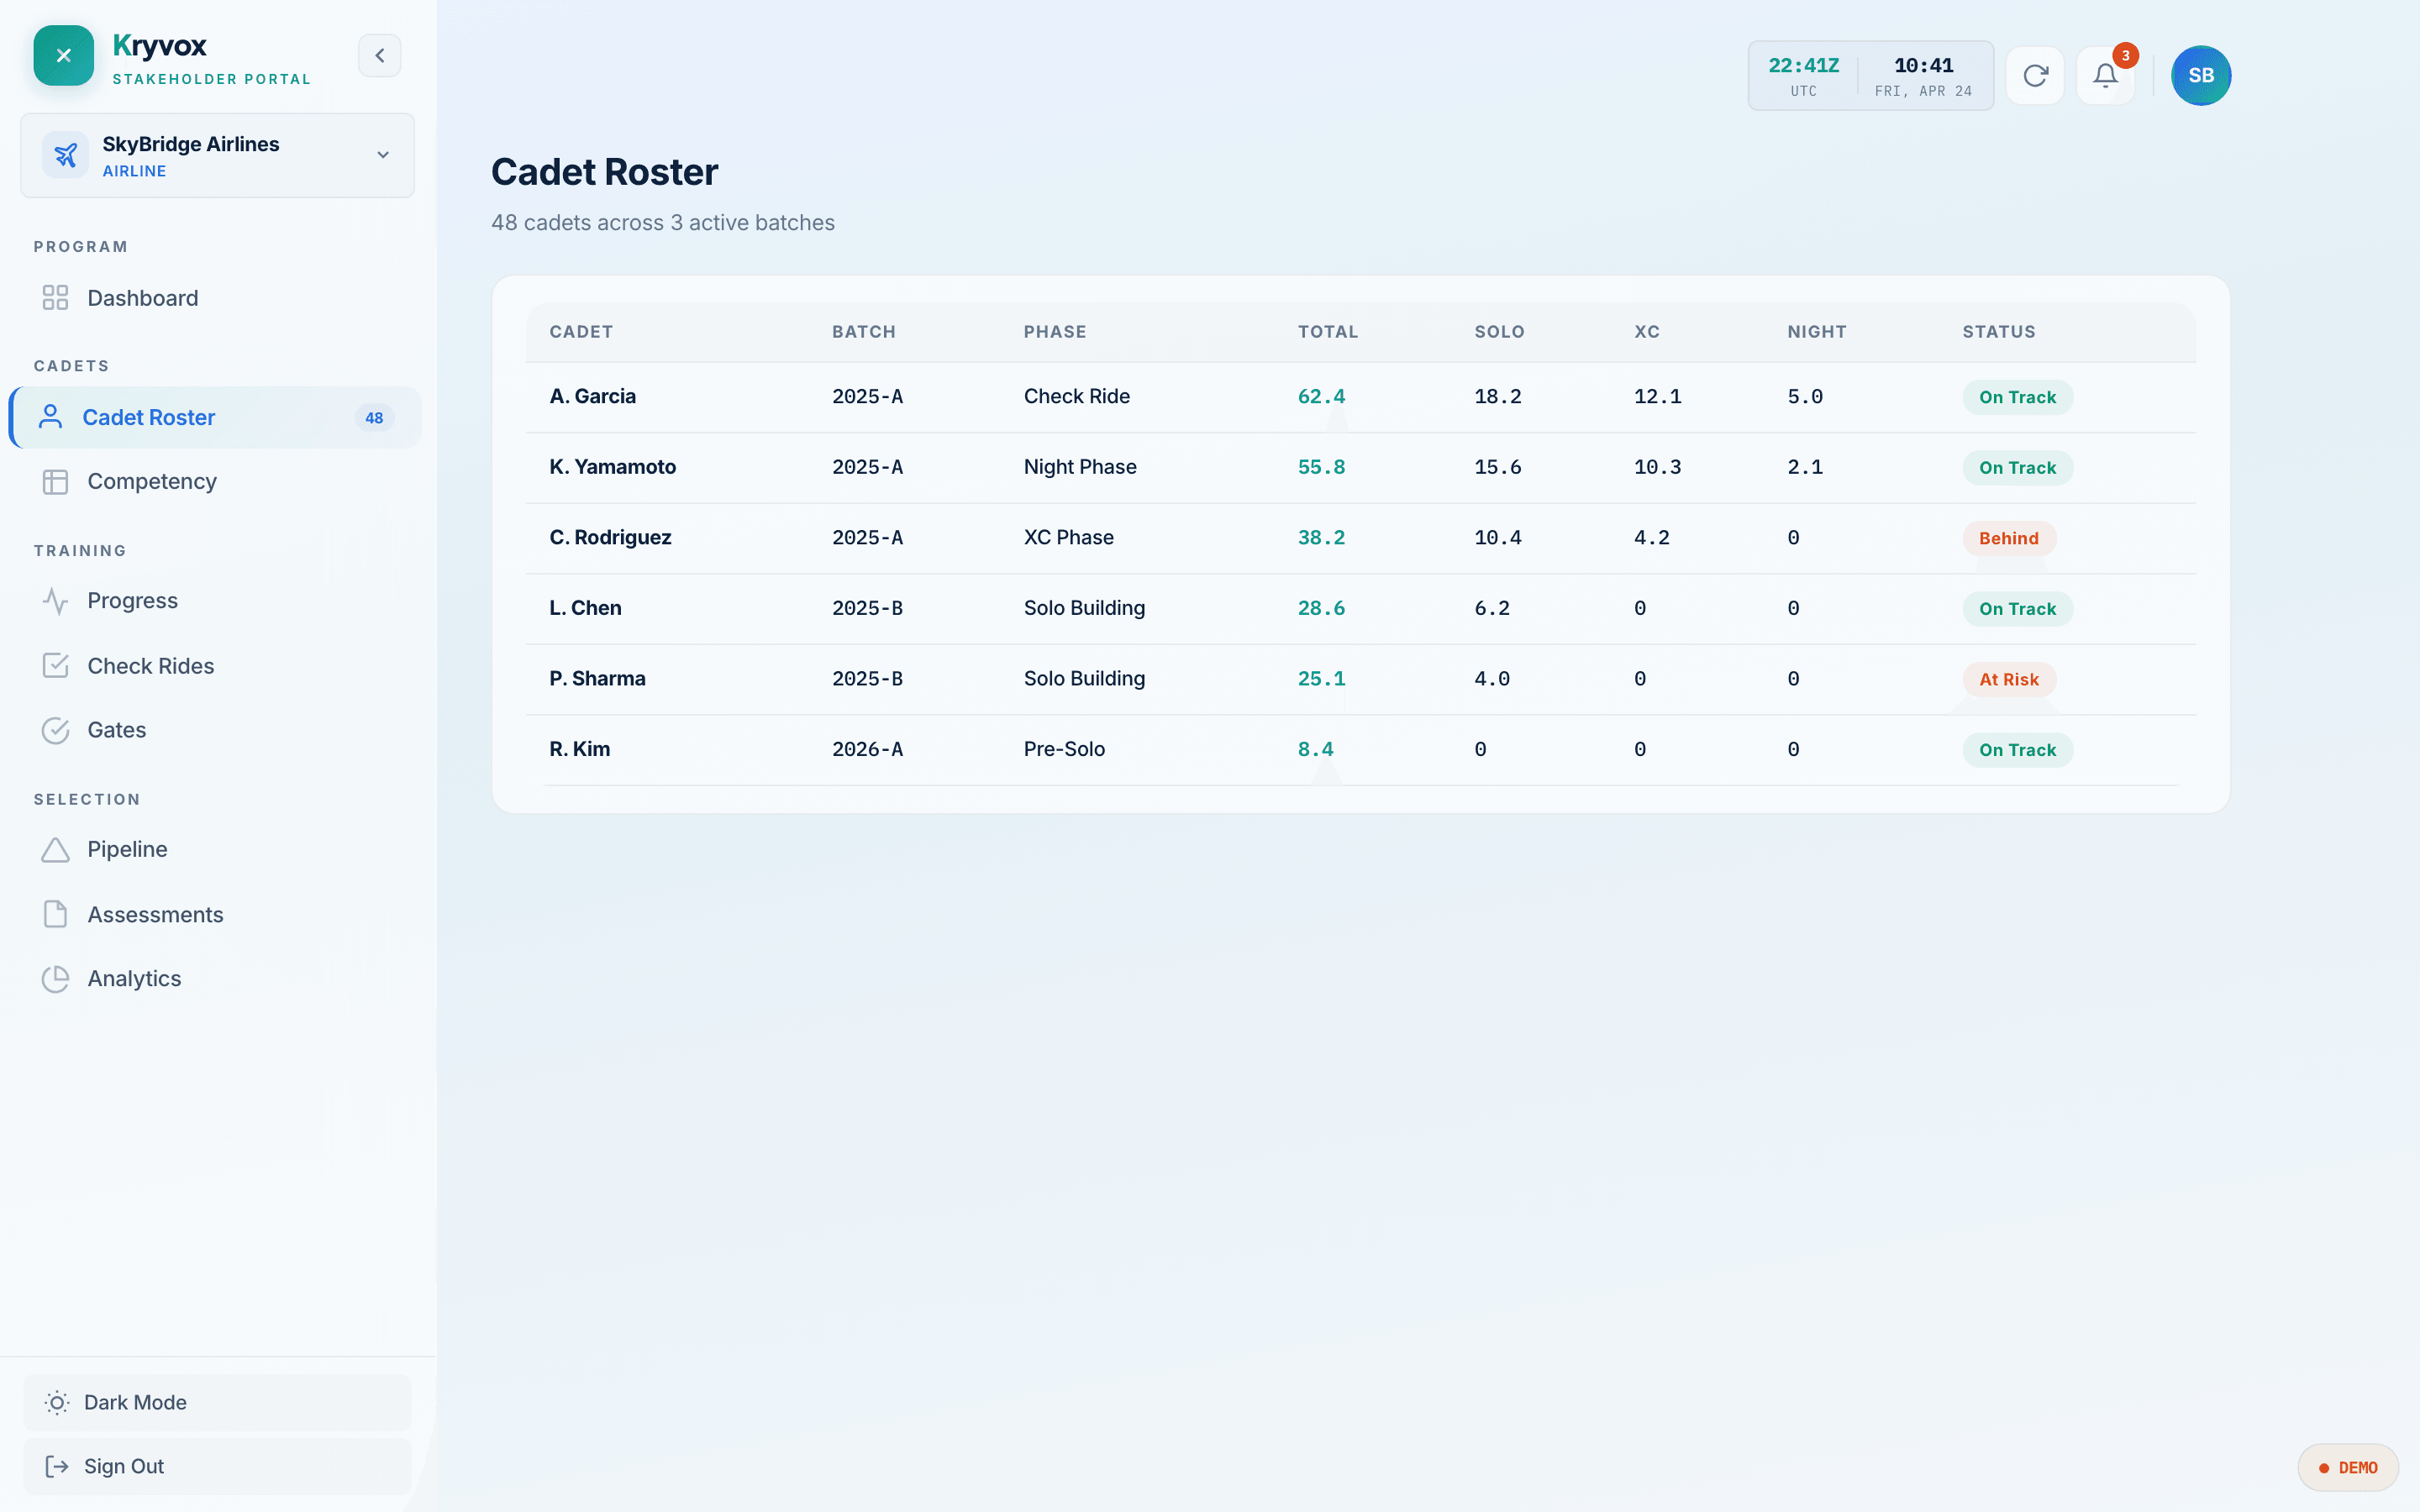Refresh data with the circular arrow button

pos(2035,76)
